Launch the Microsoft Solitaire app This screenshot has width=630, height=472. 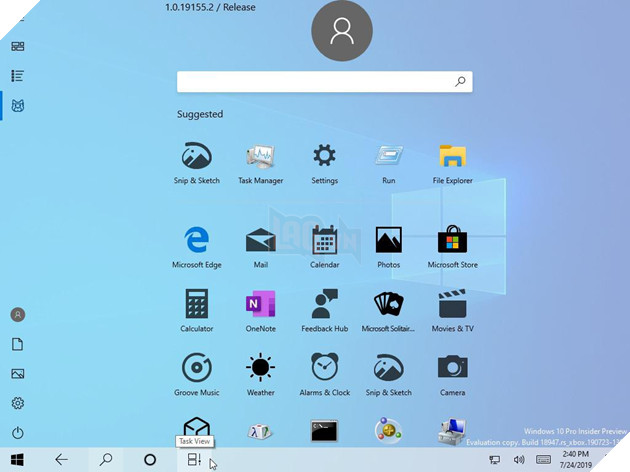389,311
